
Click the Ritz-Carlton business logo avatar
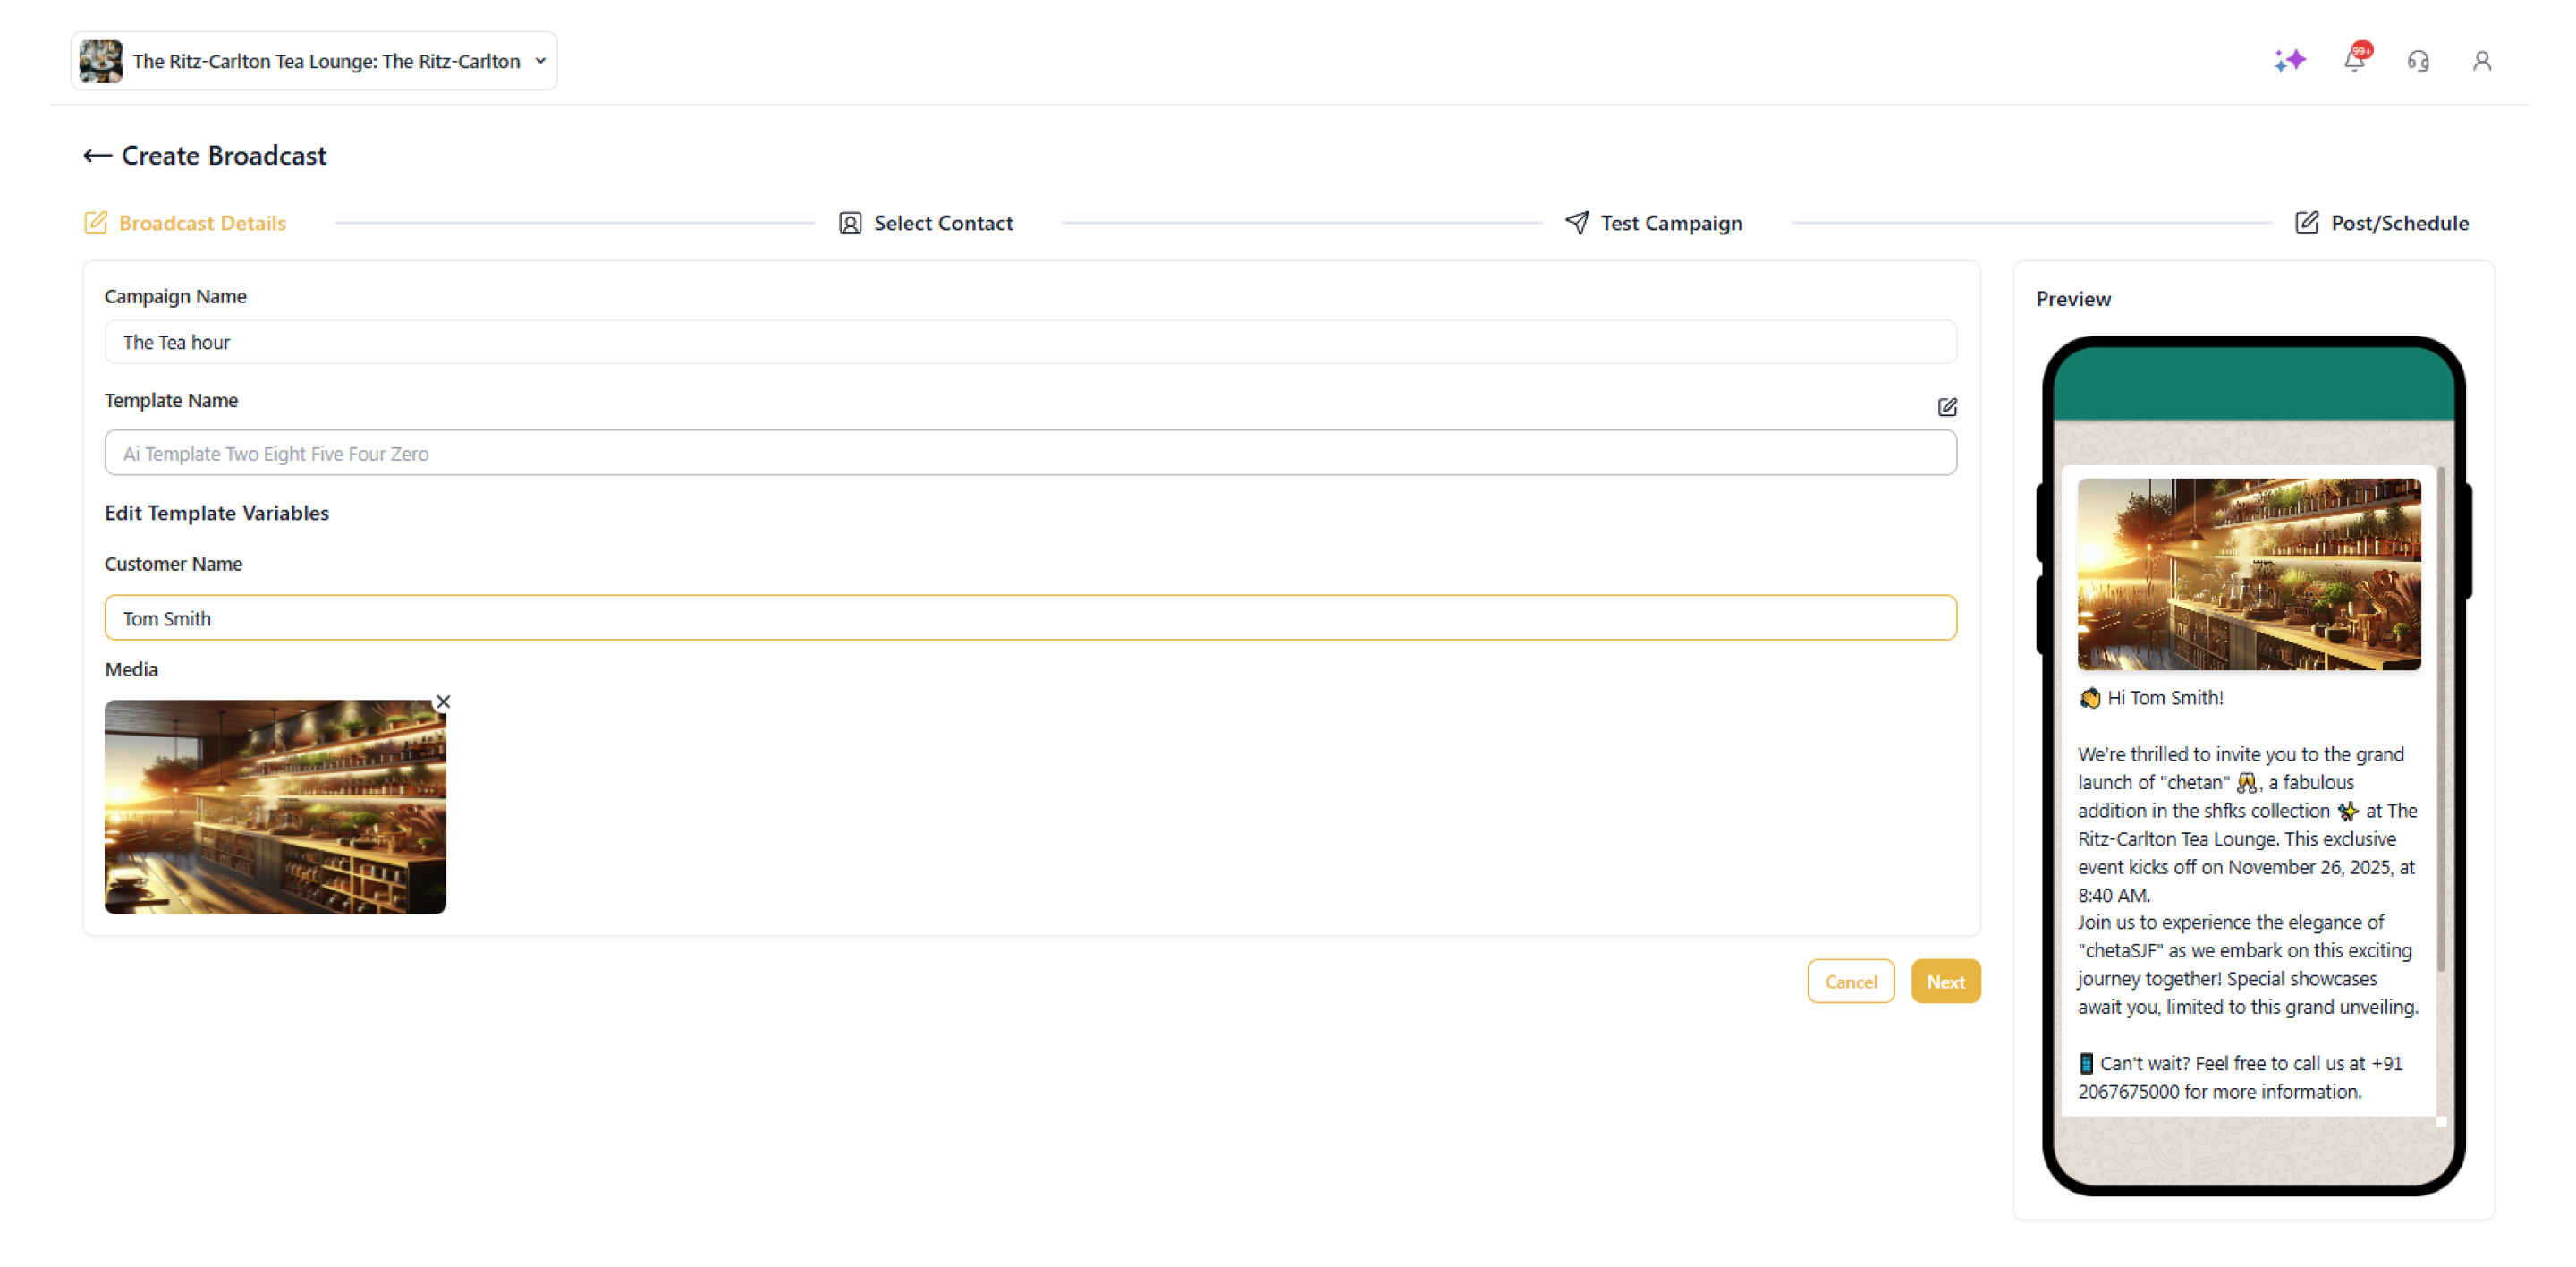coord(101,61)
